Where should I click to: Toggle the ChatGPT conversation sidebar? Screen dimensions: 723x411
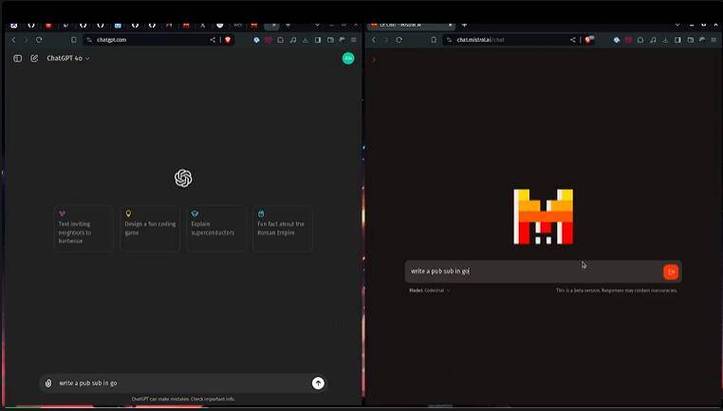tap(18, 59)
